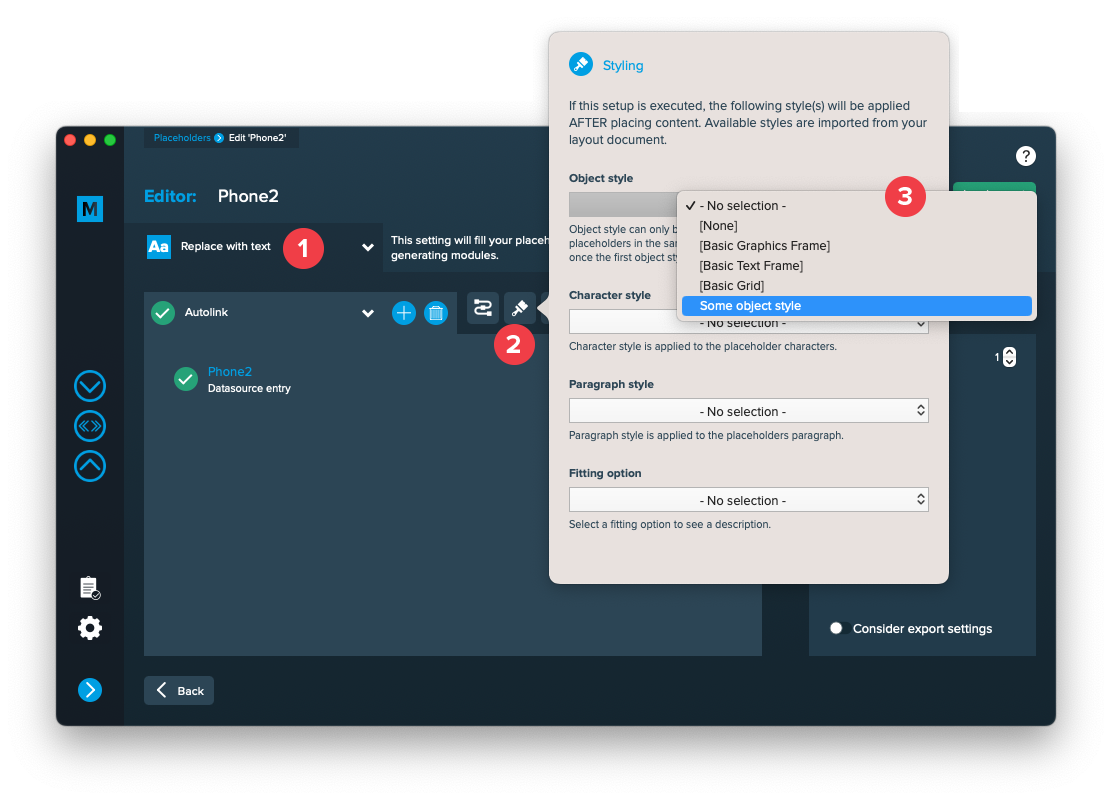Toggle Consider export settings switch
The width and height of the screenshot is (1112, 800).
click(839, 629)
